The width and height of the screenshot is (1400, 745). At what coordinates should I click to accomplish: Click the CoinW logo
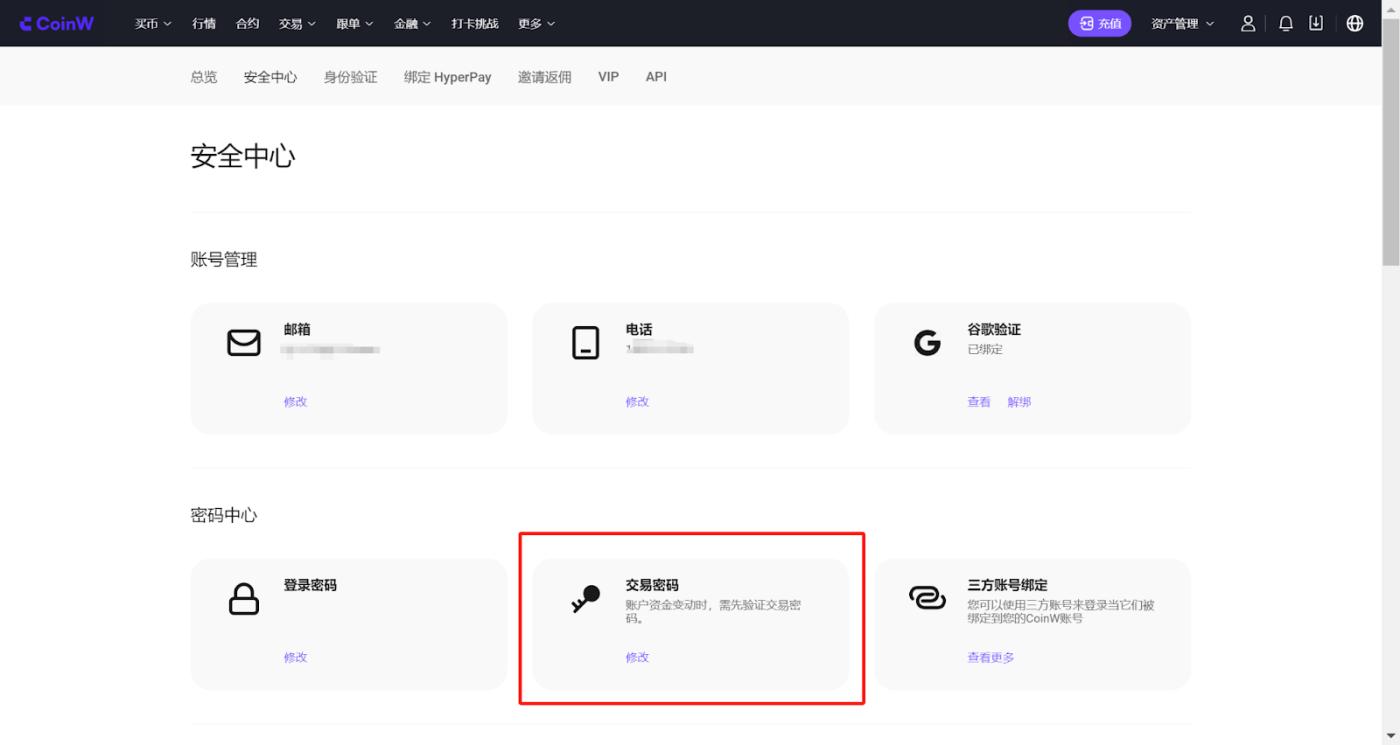pos(57,23)
